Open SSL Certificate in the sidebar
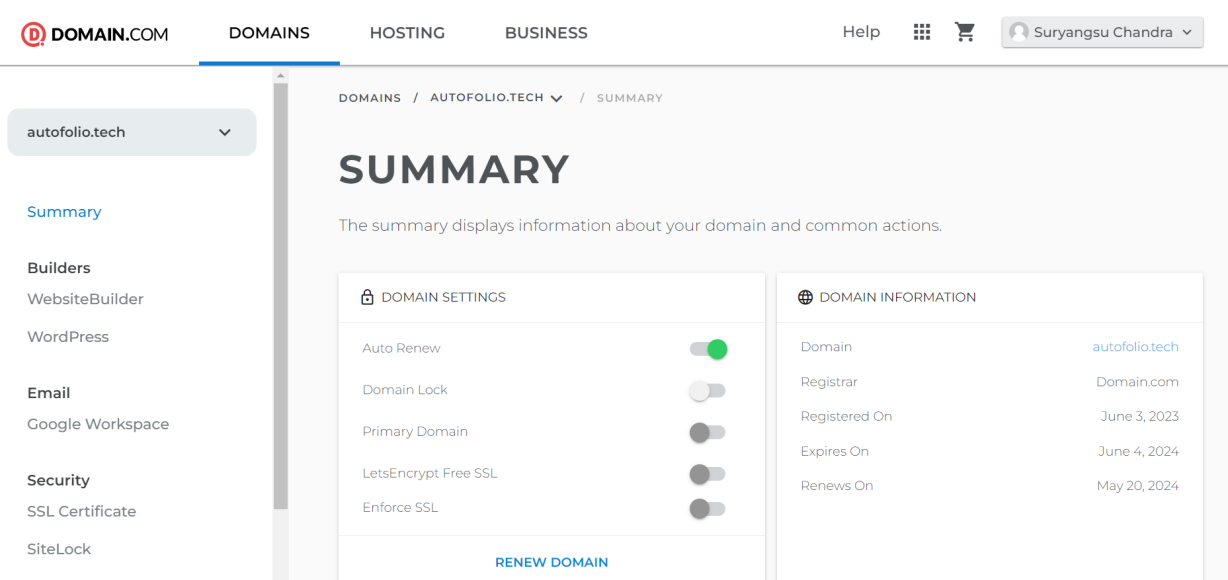 pos(81,511)
